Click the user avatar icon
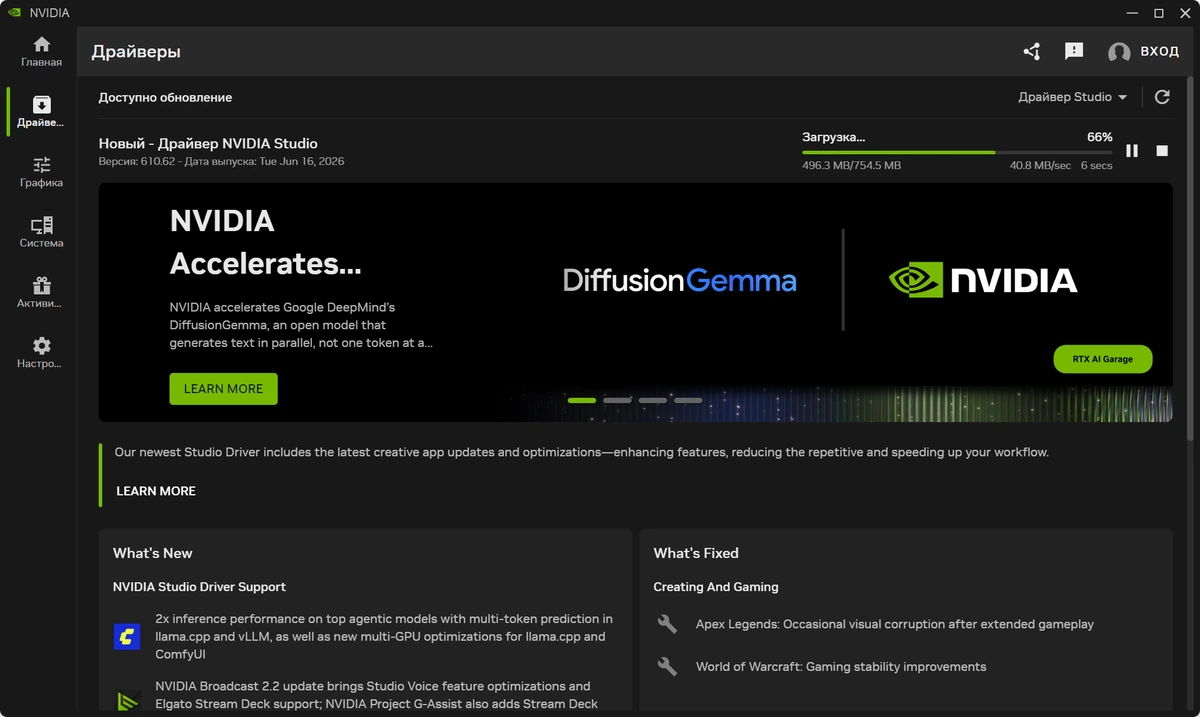Viewport: 1200px width, 717px height. [x=1119, y=52]
